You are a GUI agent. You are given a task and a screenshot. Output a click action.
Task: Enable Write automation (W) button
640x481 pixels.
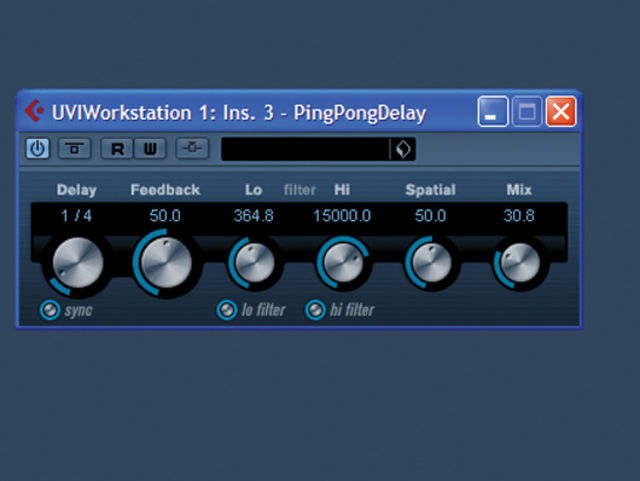[x=150, y=149]
